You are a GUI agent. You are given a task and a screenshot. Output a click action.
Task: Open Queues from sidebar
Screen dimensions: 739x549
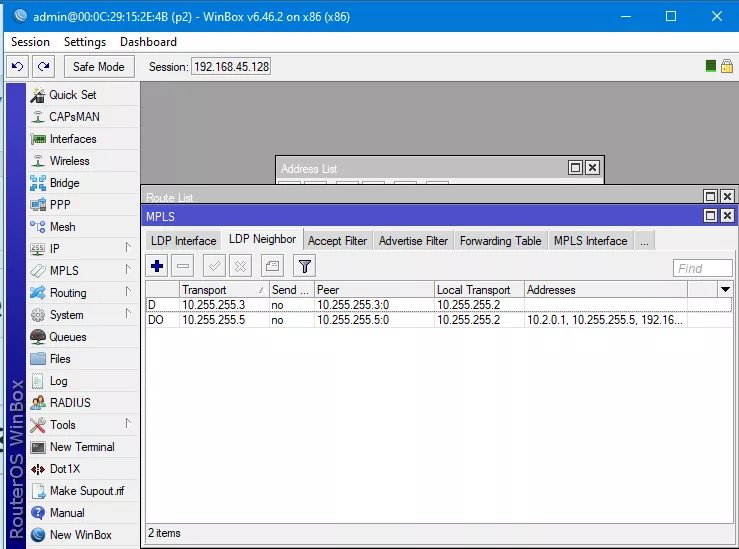pos(83,336)
